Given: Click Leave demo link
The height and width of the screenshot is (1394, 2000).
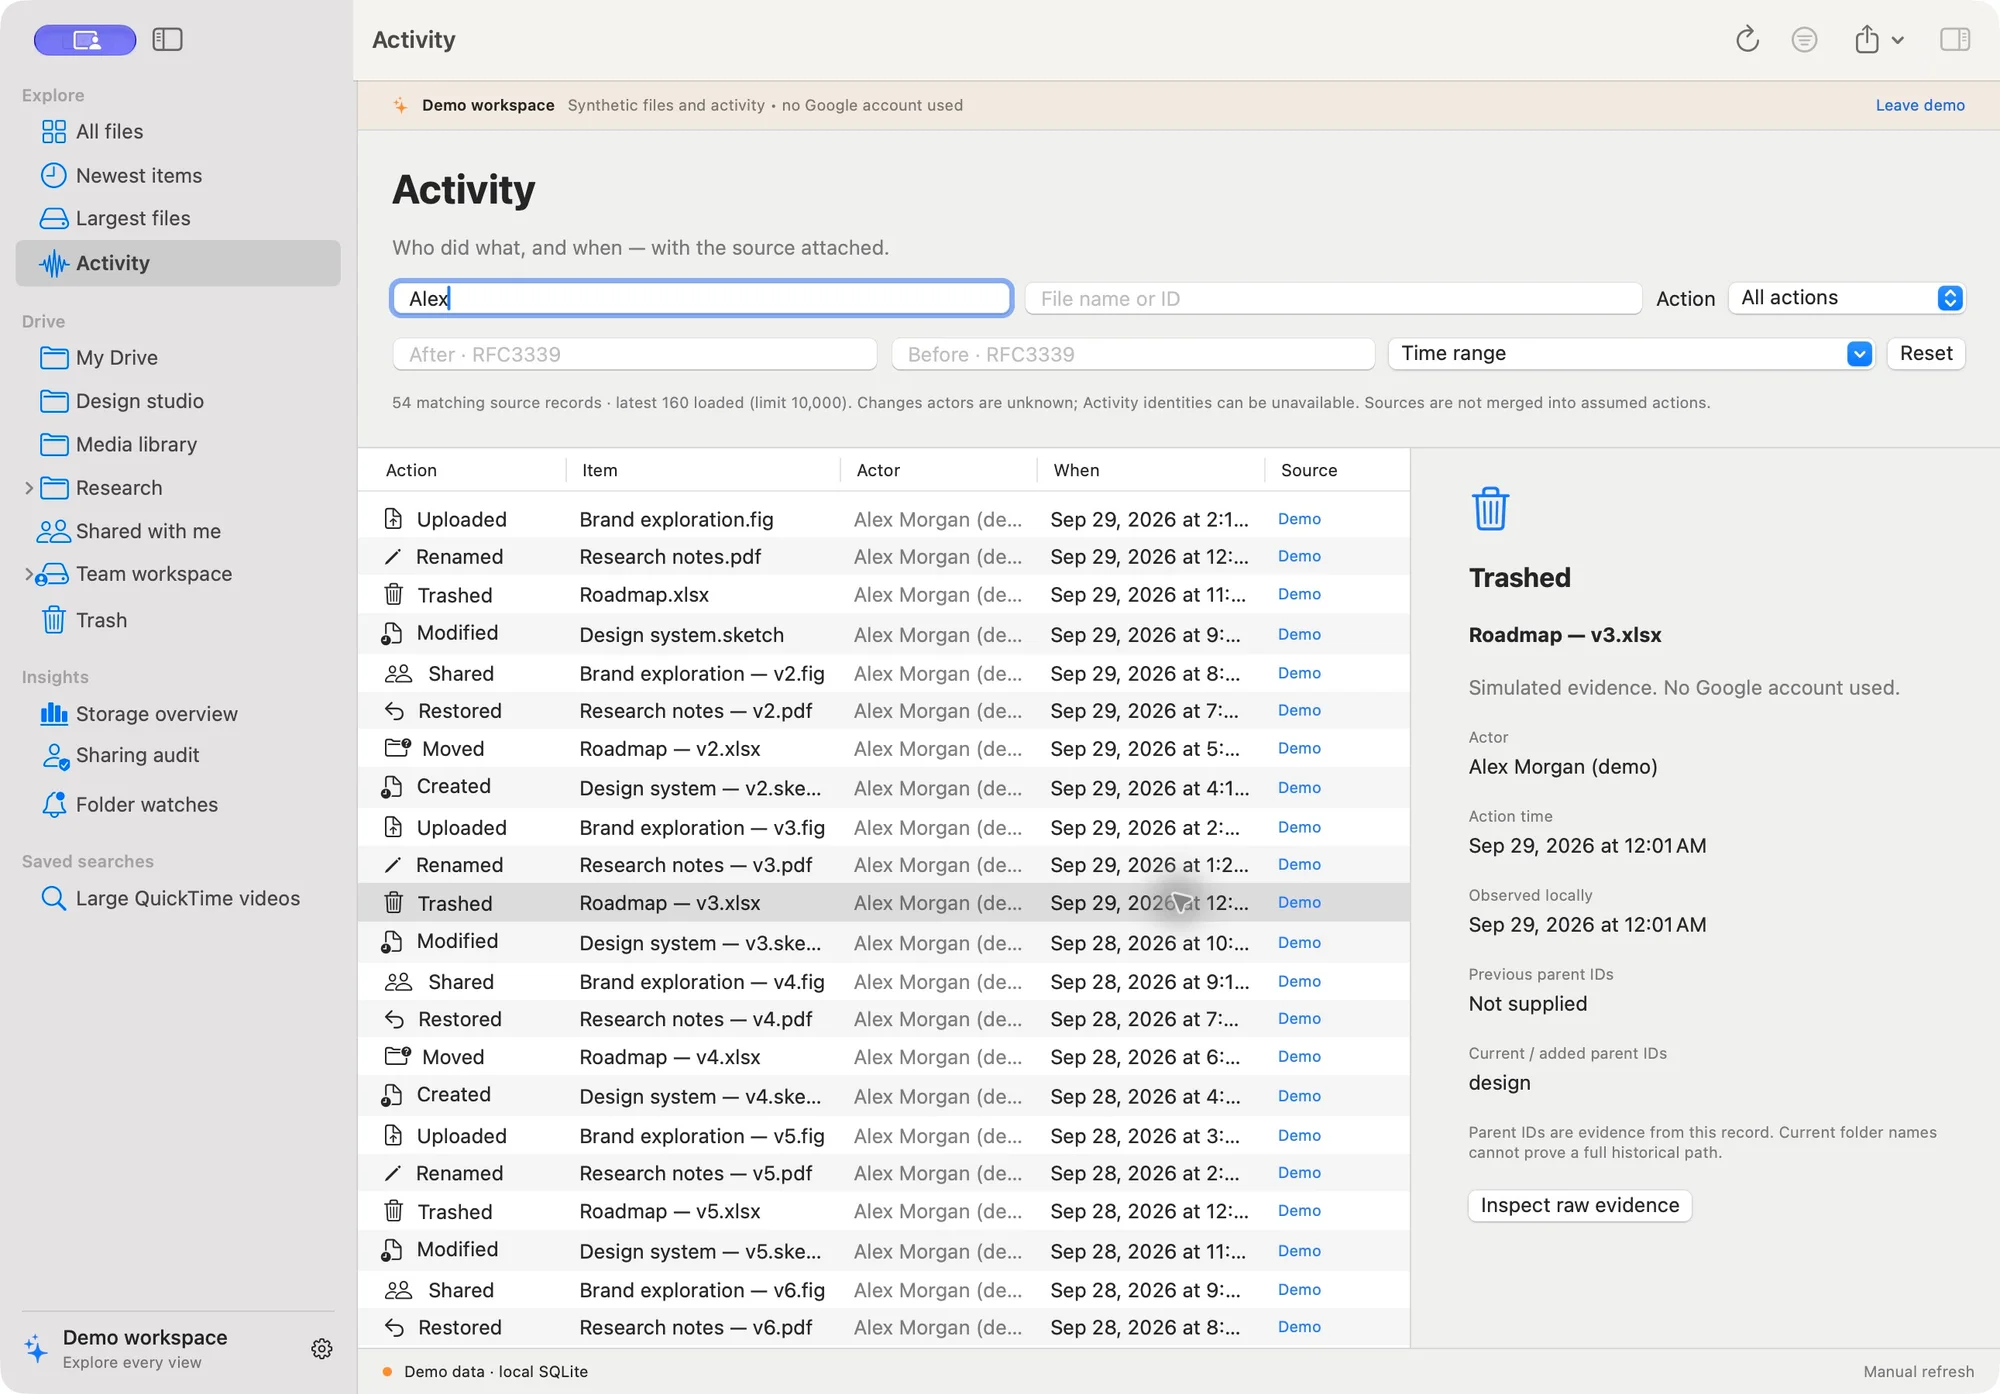Looking at the screenshot, I should (x=1920, y=105).
